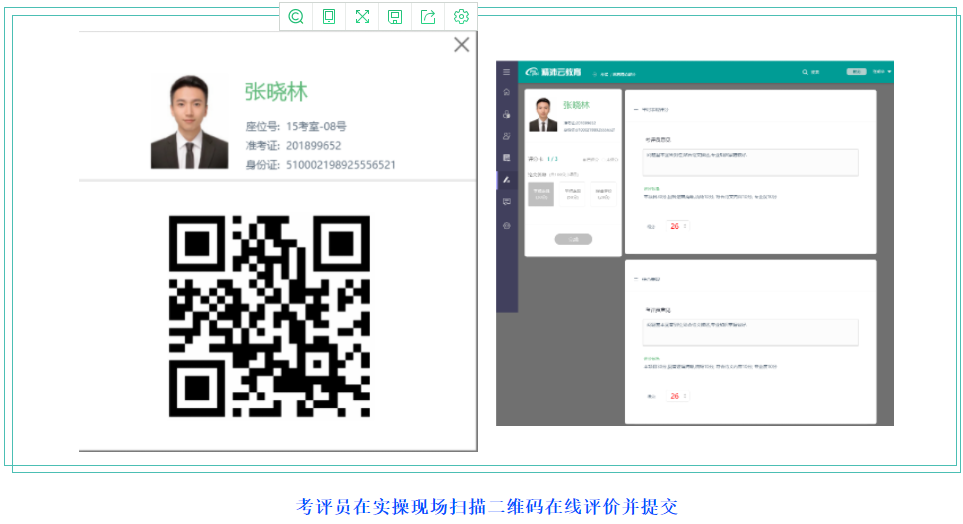Click the fullscreen expand arrows icon
Screen dimensions: 963x524
[362, 17]
